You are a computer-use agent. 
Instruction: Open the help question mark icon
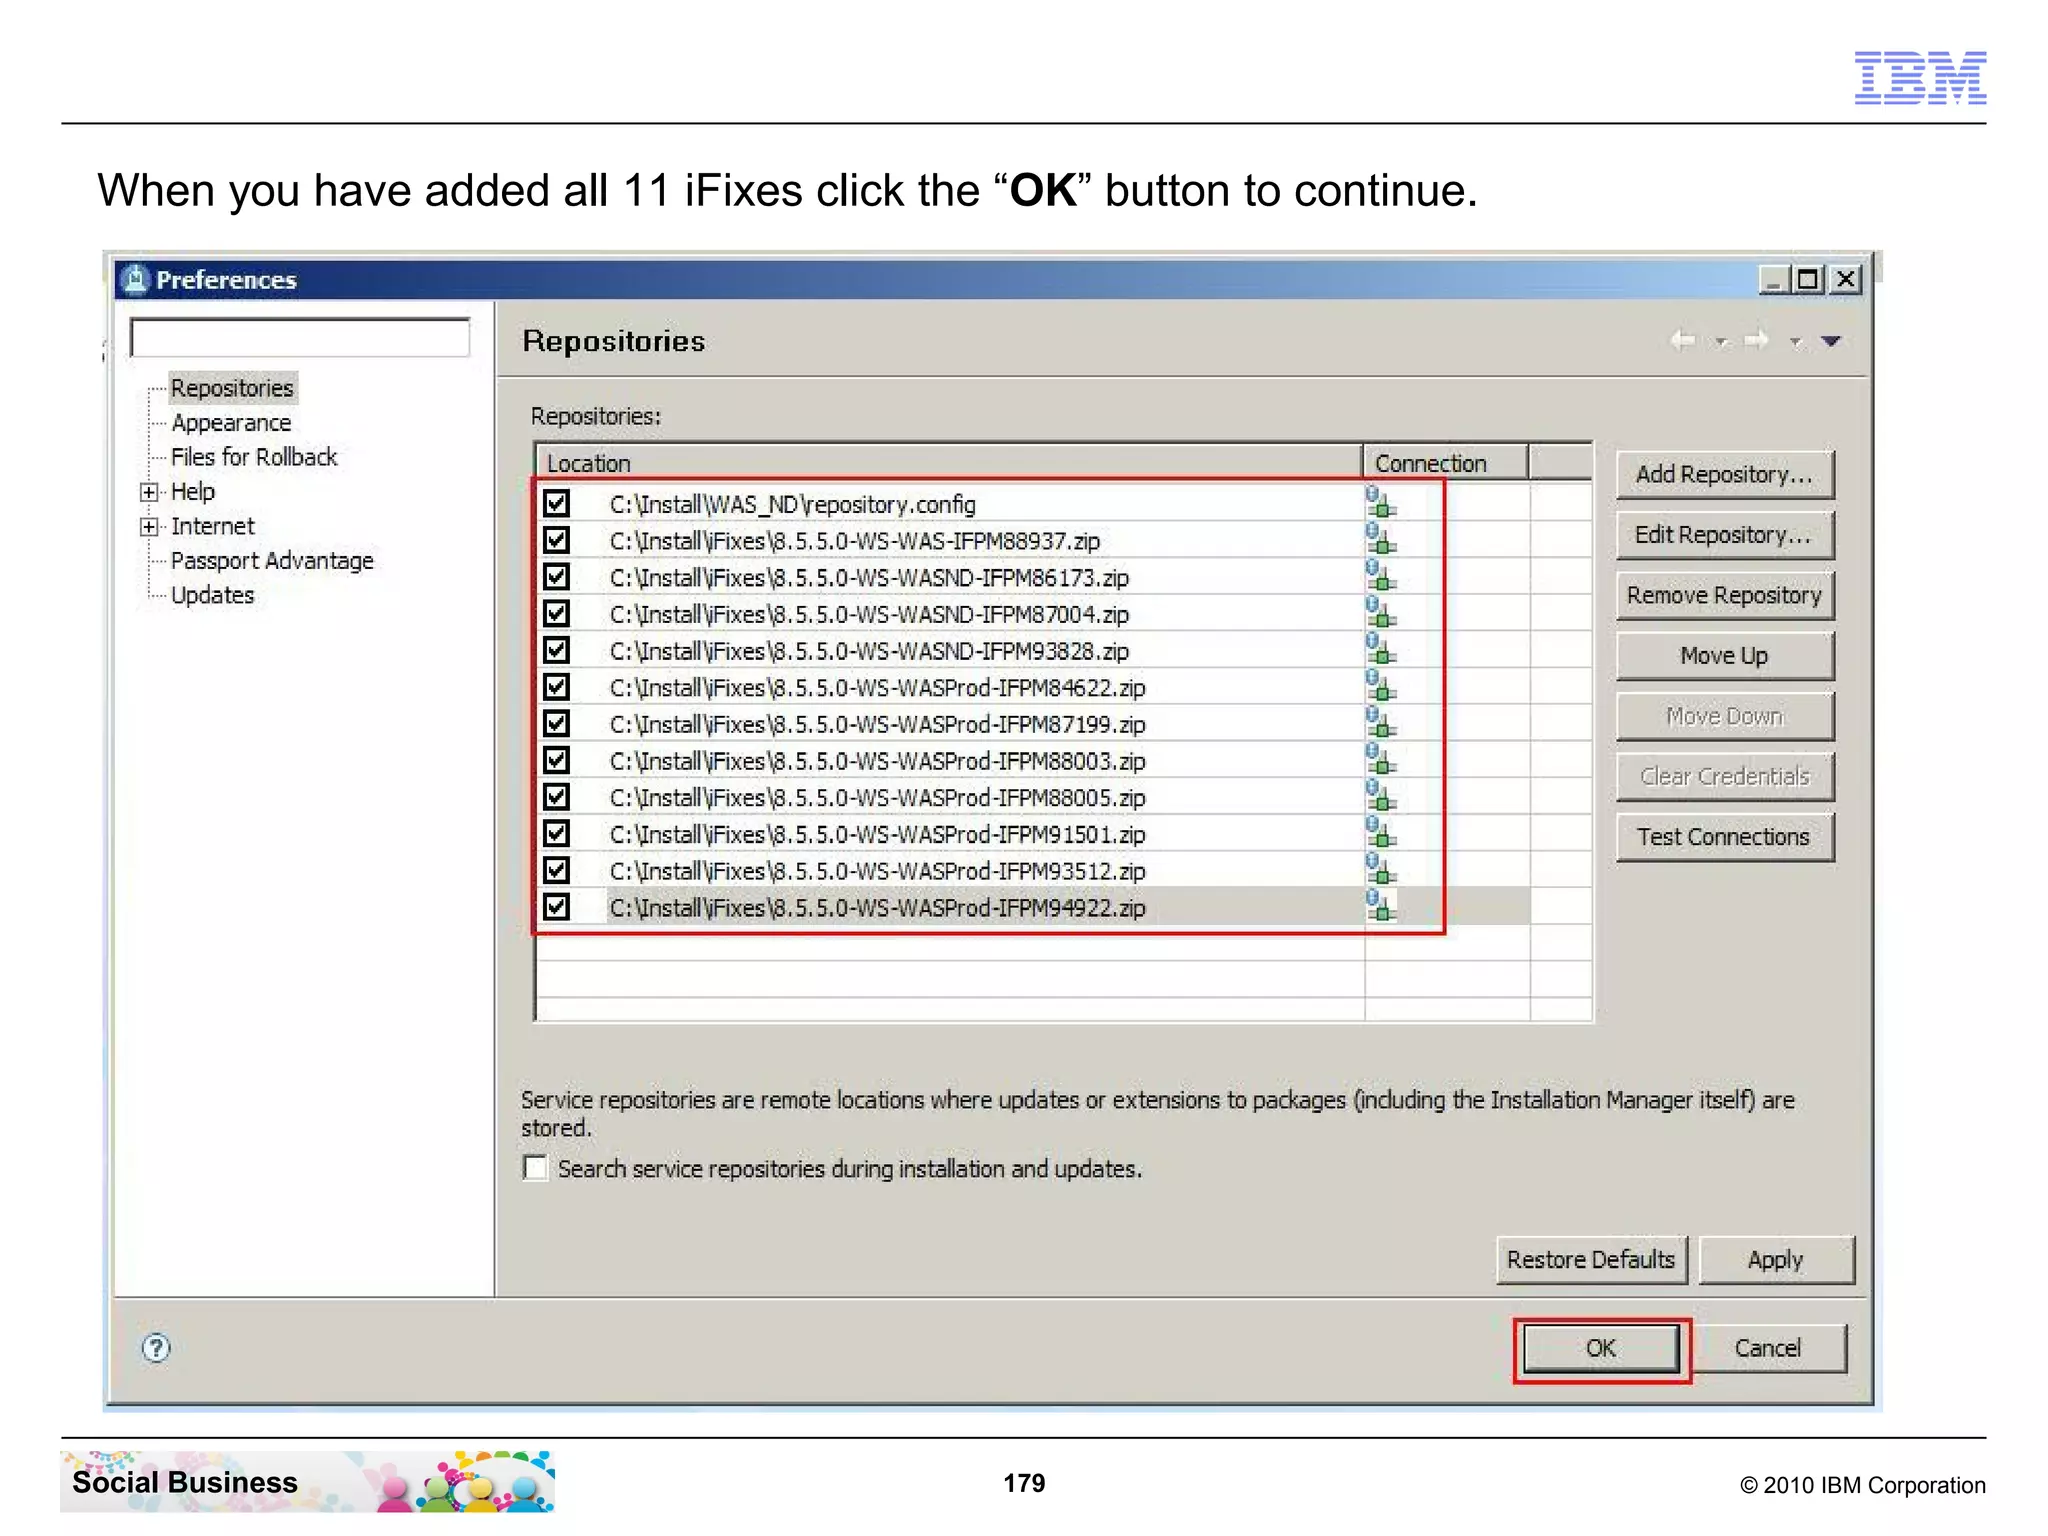click(156, 1348)
